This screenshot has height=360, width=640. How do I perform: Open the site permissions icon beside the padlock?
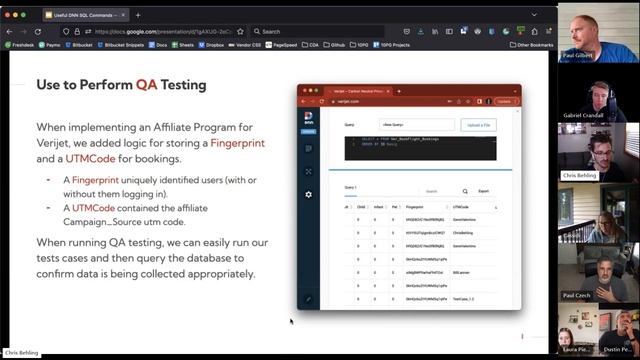pyautogui.click(x=88, y=31)
